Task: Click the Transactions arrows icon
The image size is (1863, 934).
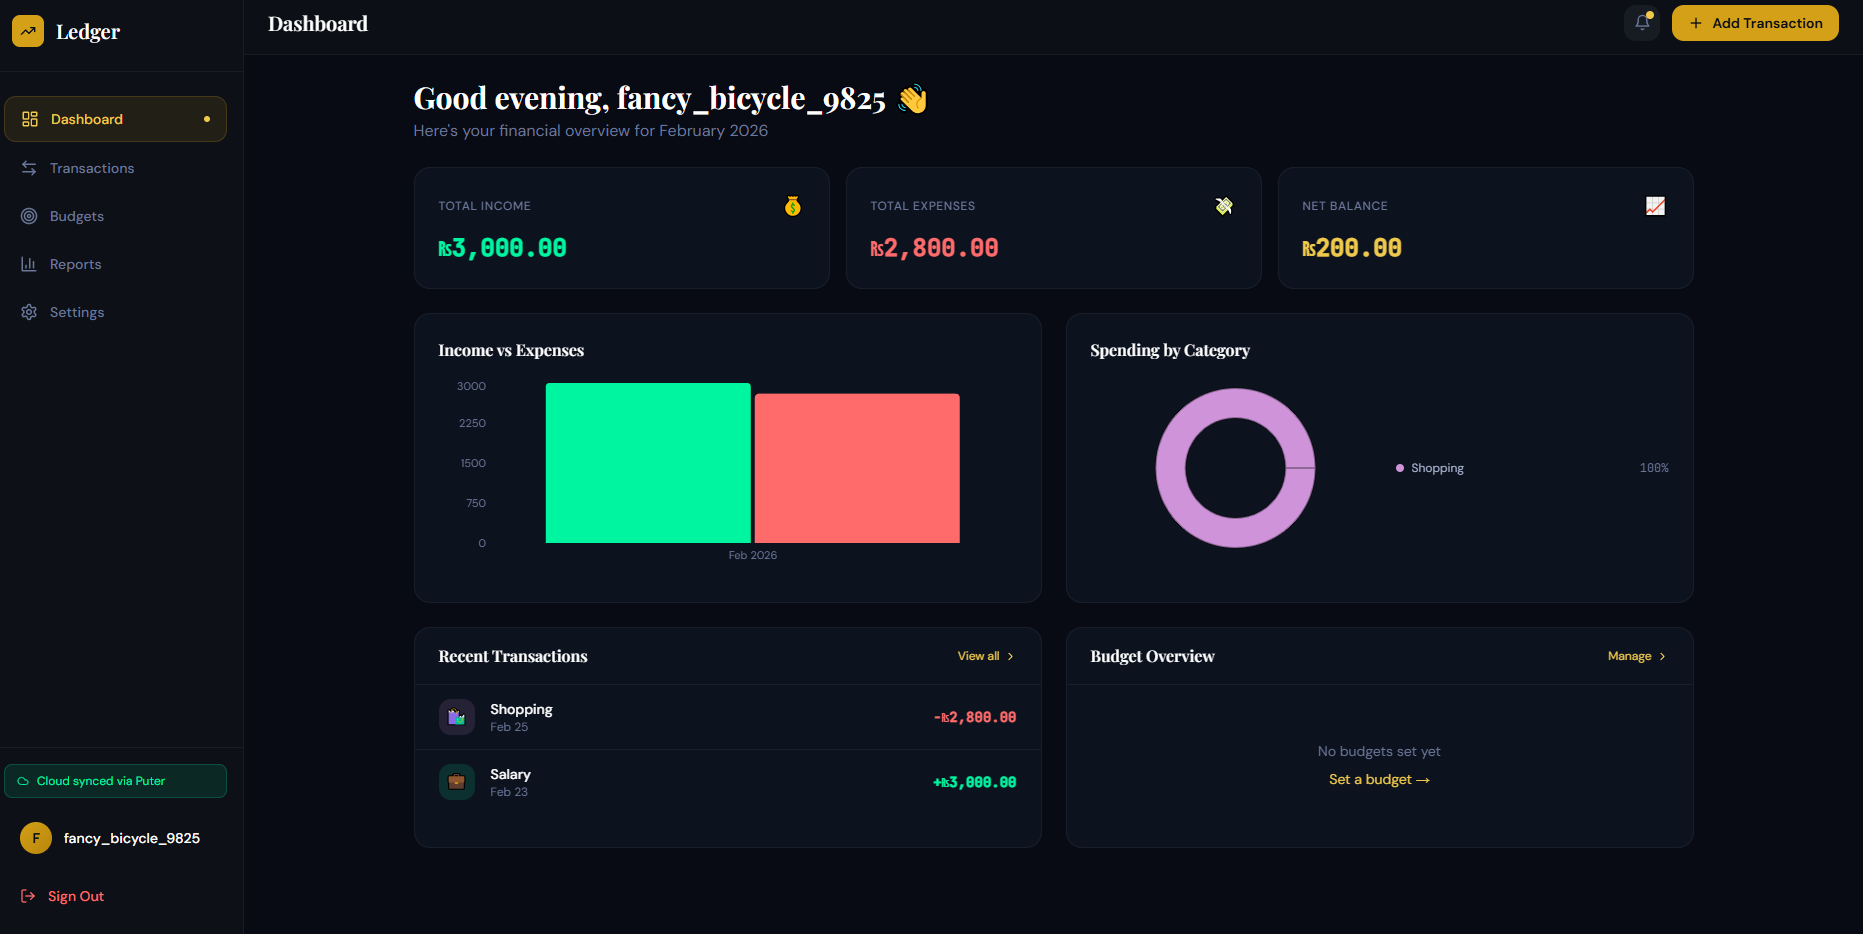Action: point(29,168)
